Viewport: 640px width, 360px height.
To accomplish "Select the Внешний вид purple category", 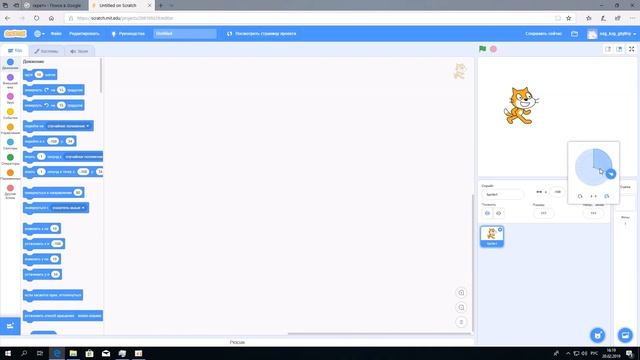I will 10,81.
